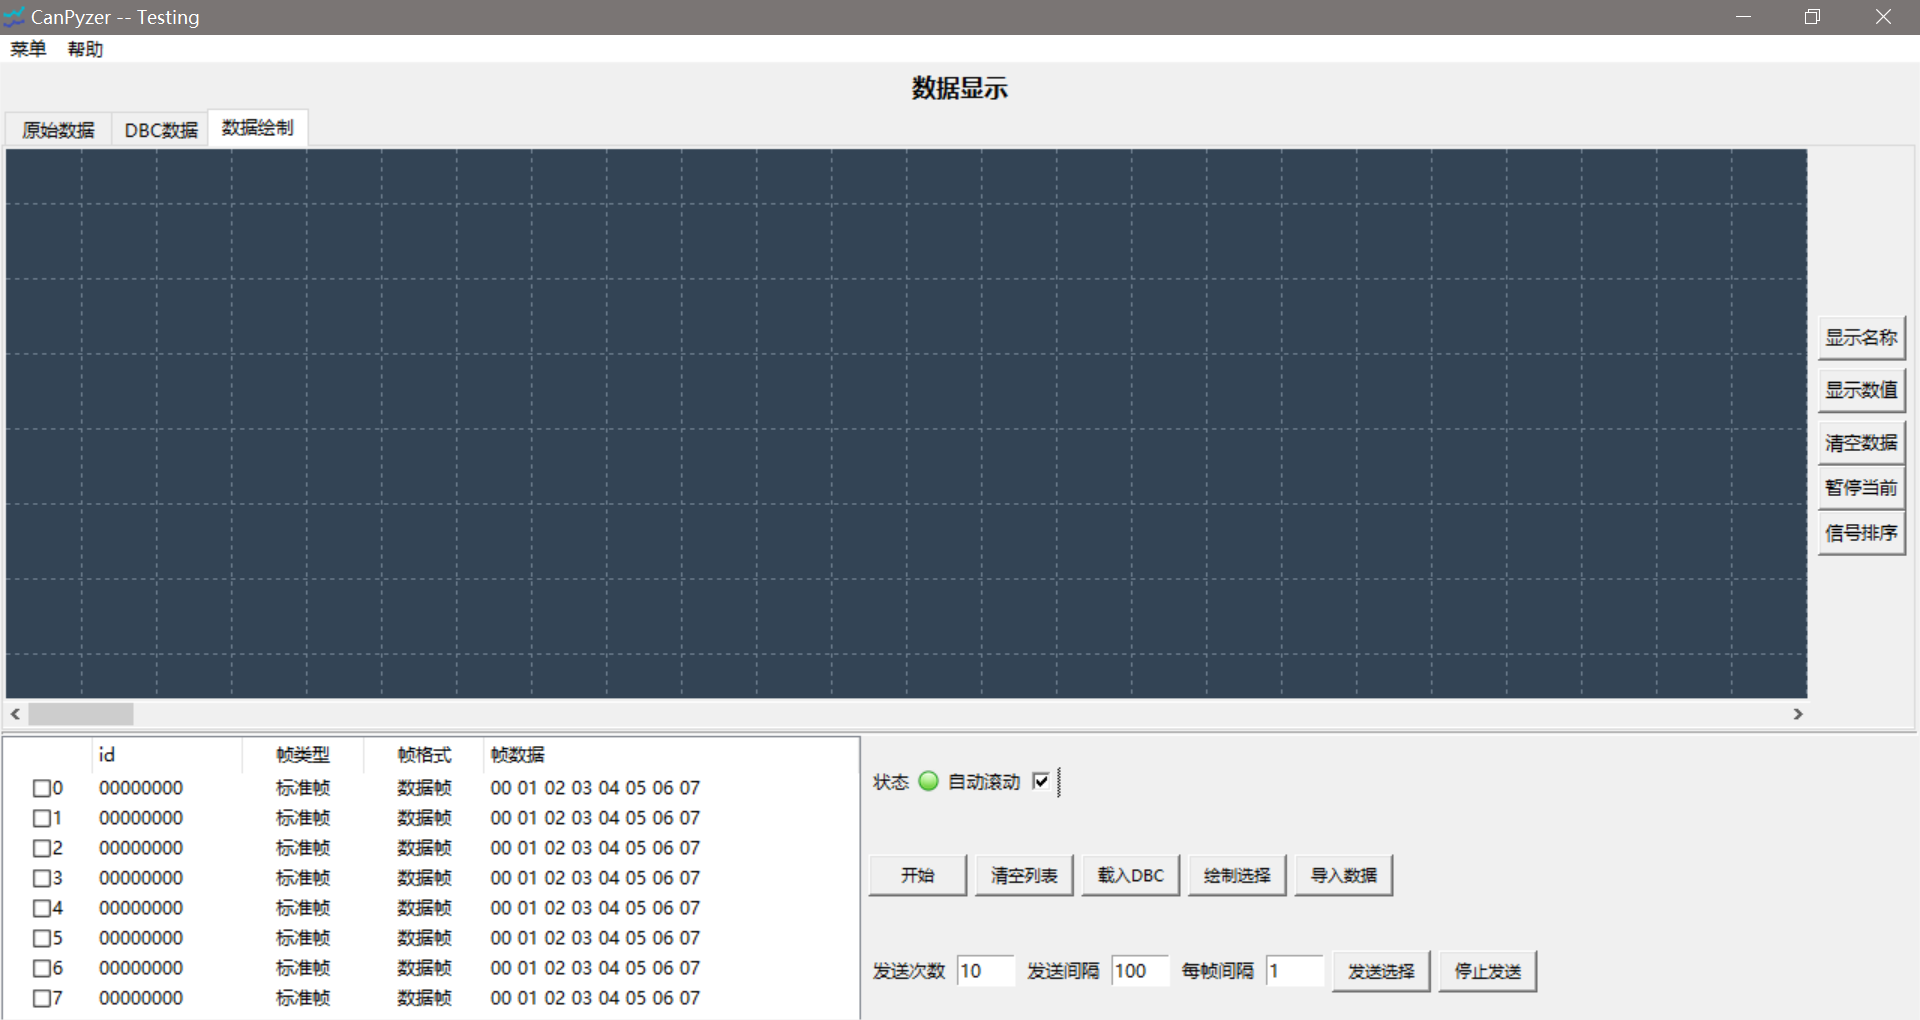The height and width of the screenshot is (1020, 1920).
Task: Check the row 1 checkbox
Action: point(41,818)
